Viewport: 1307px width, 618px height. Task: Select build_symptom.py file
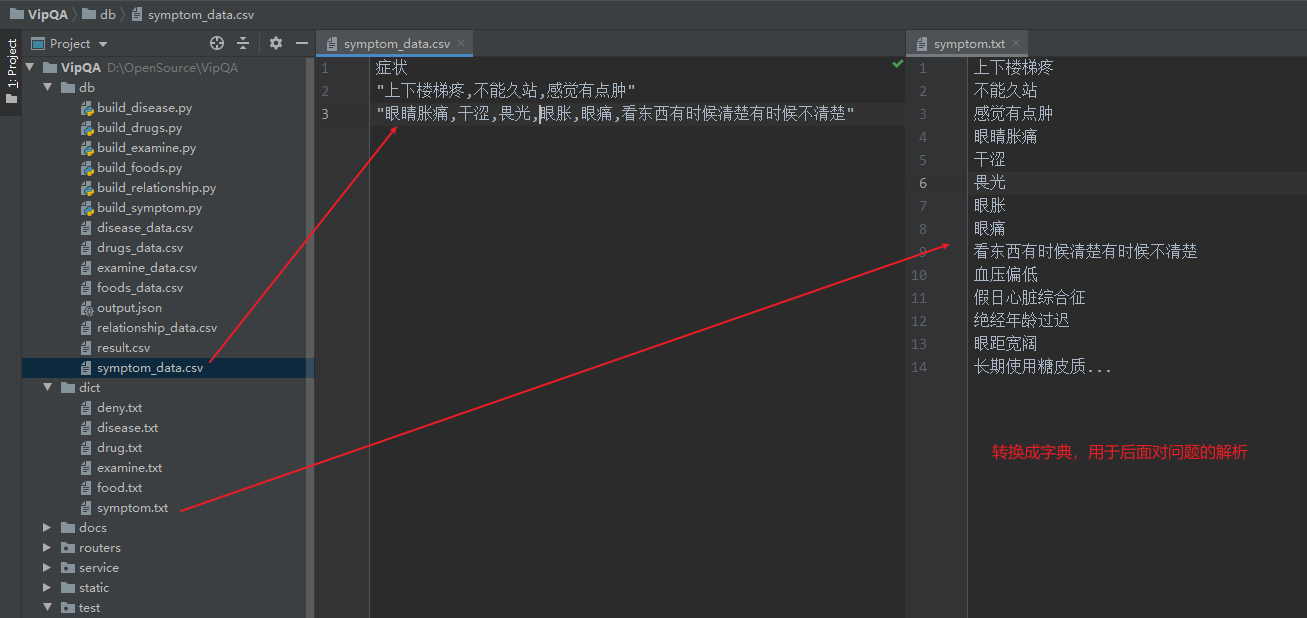pyautogui.click(x=149, y=208)
